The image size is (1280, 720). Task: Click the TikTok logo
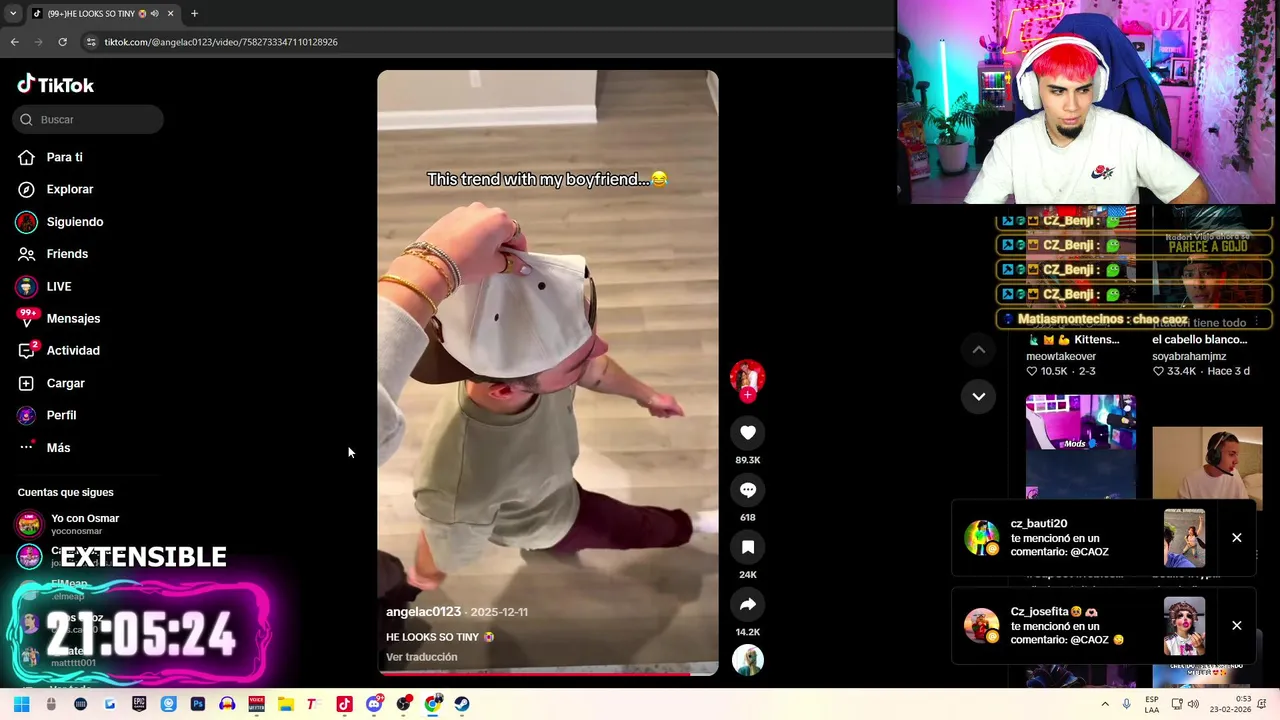[56, 85]
